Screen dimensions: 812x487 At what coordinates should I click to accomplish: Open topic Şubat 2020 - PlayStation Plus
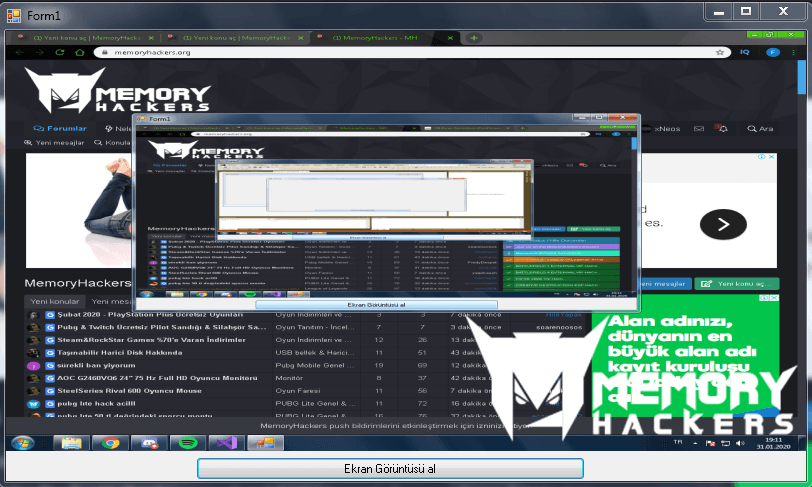coord(150,314)
